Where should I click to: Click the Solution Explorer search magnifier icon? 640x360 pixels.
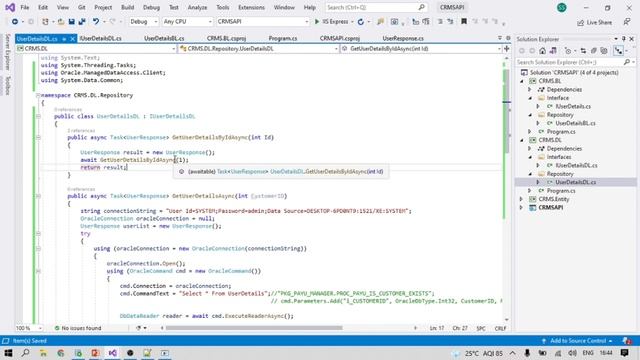coord(627,62)
